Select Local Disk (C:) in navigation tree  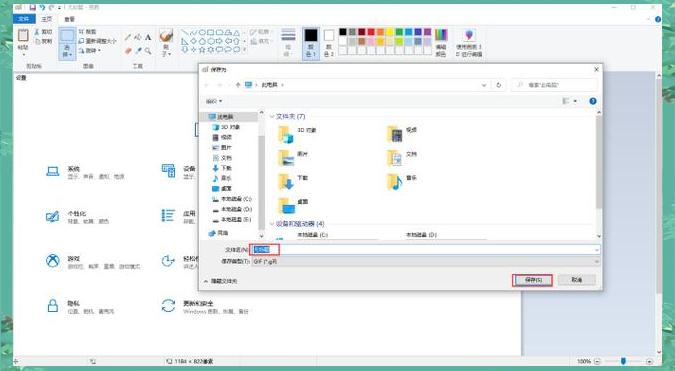tap(232, 199)
